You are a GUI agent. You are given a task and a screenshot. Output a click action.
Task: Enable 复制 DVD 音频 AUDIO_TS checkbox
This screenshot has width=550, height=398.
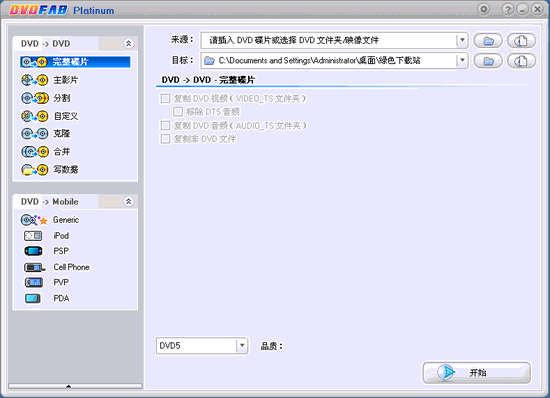(165, 126)
